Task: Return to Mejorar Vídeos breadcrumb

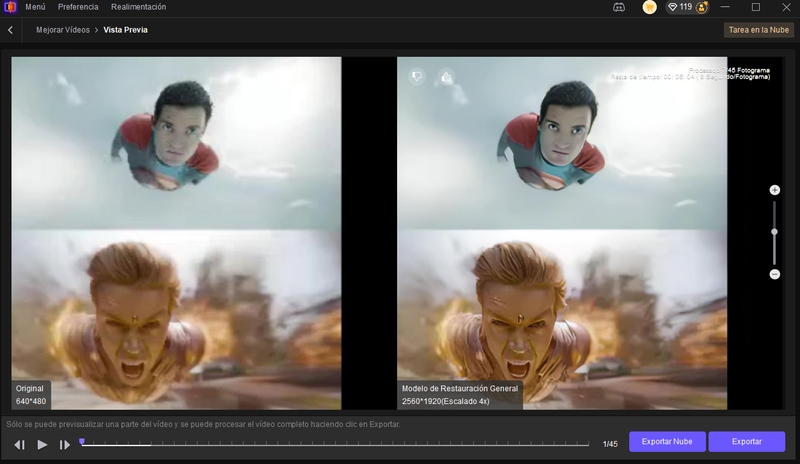Action: tap(63, 30)
